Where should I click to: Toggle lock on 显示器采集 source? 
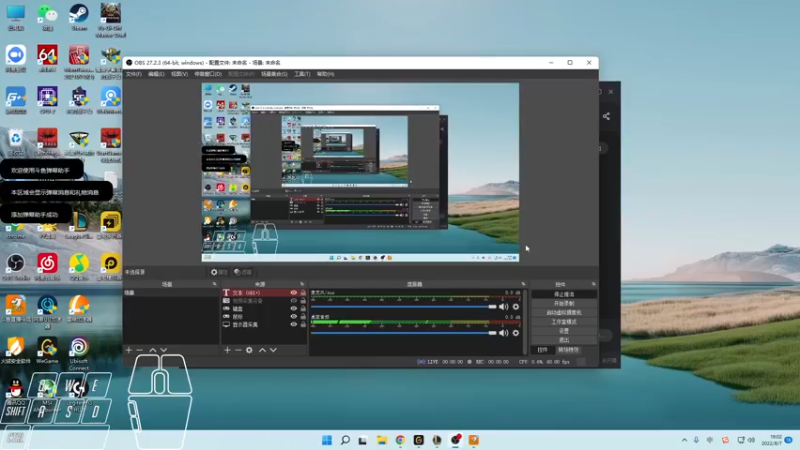(x=303, y=324)
